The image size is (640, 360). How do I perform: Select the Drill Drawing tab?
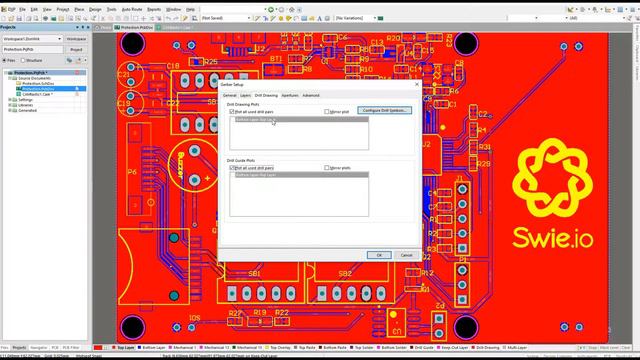tap(266, 95)
